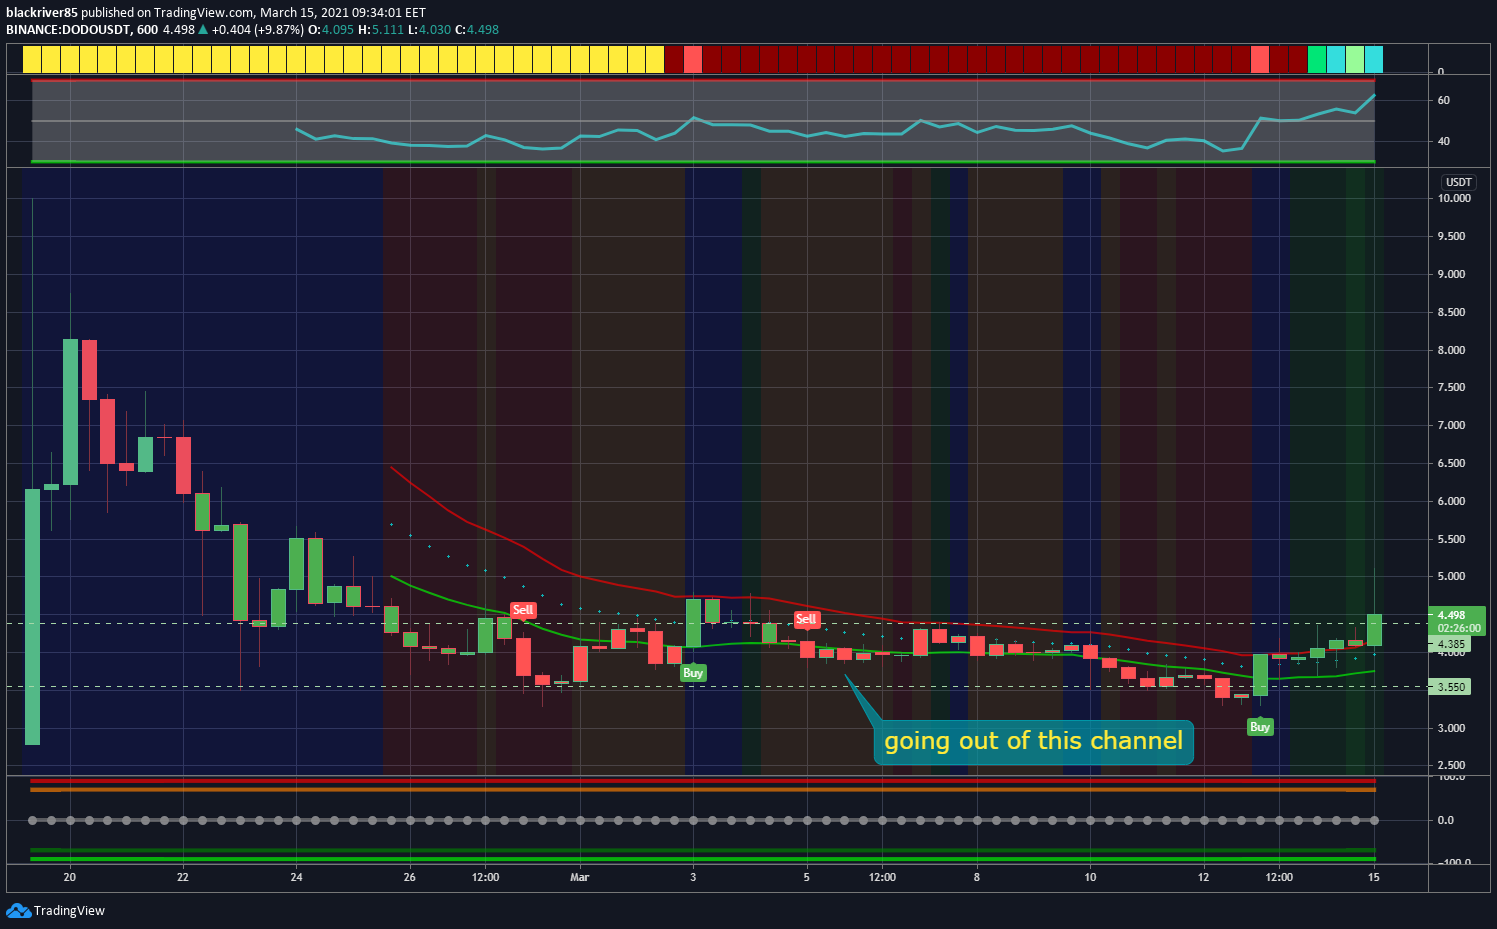Click the date 26 on time axis
The width and height of the screenshot is (1497, 929).
coord(410,877)
